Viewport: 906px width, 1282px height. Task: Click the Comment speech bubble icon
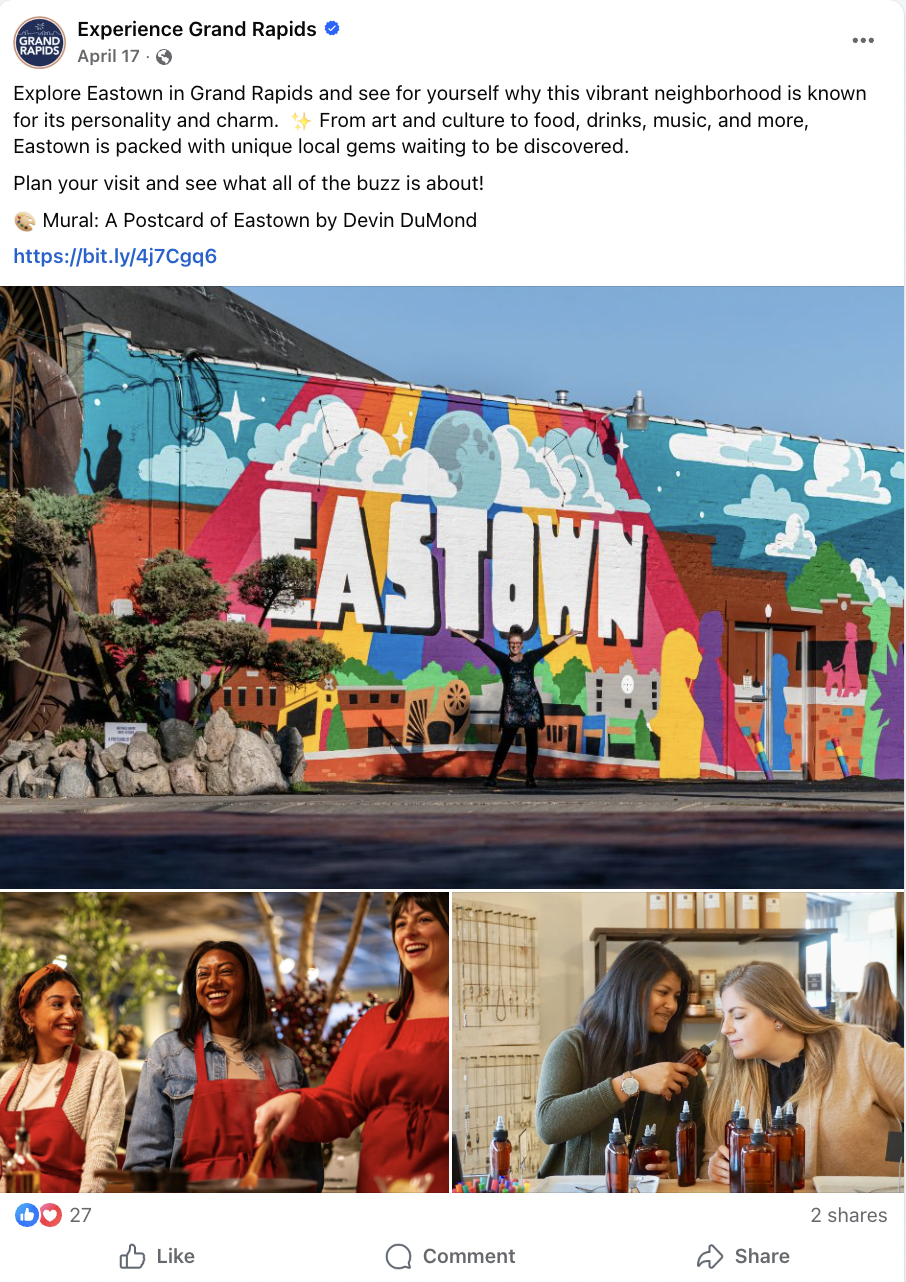click(x=399, y=1256)
